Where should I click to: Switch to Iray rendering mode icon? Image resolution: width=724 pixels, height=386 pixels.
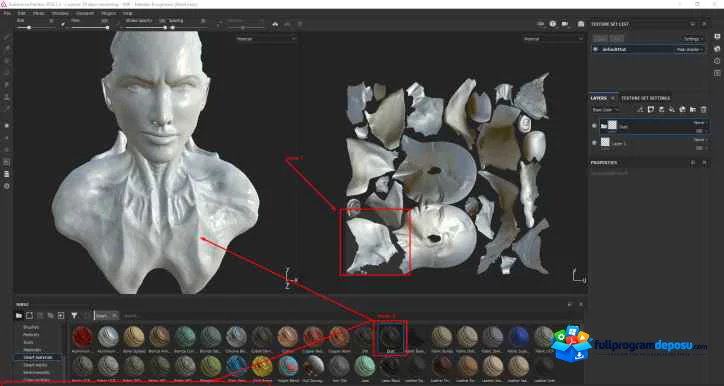point(581,24)
